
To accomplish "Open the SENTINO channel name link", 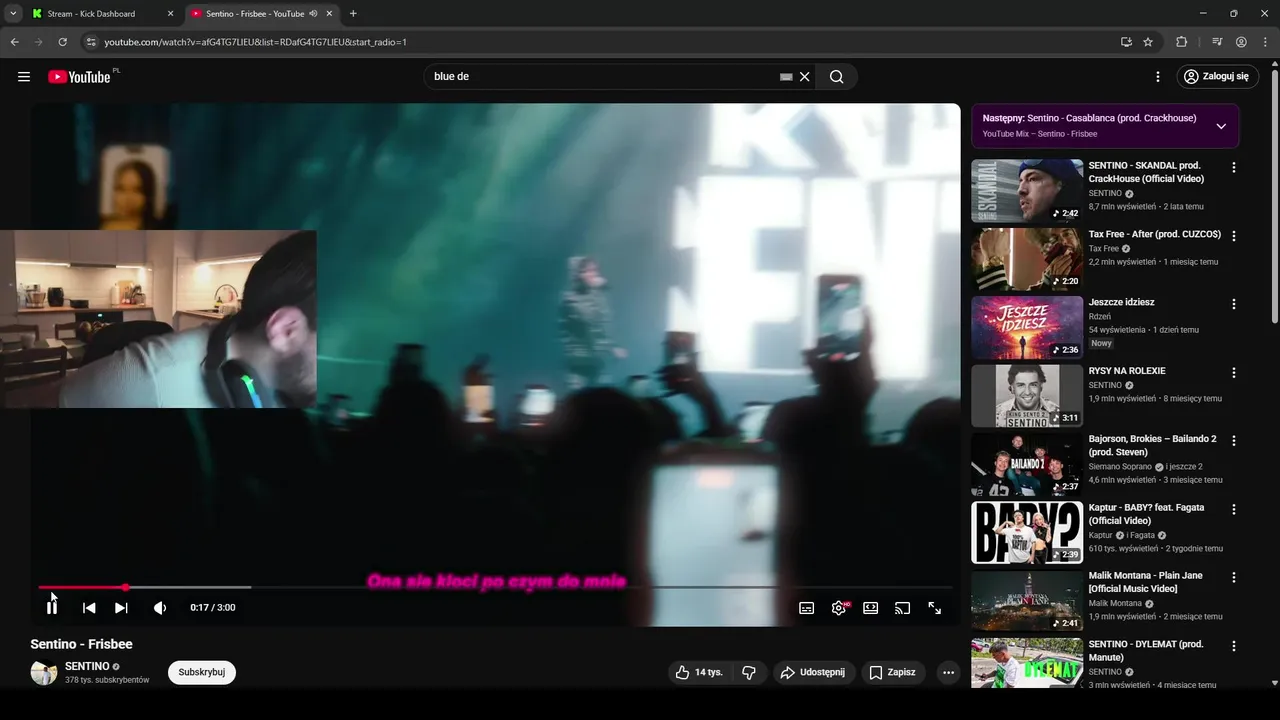I will coord(87,666).
